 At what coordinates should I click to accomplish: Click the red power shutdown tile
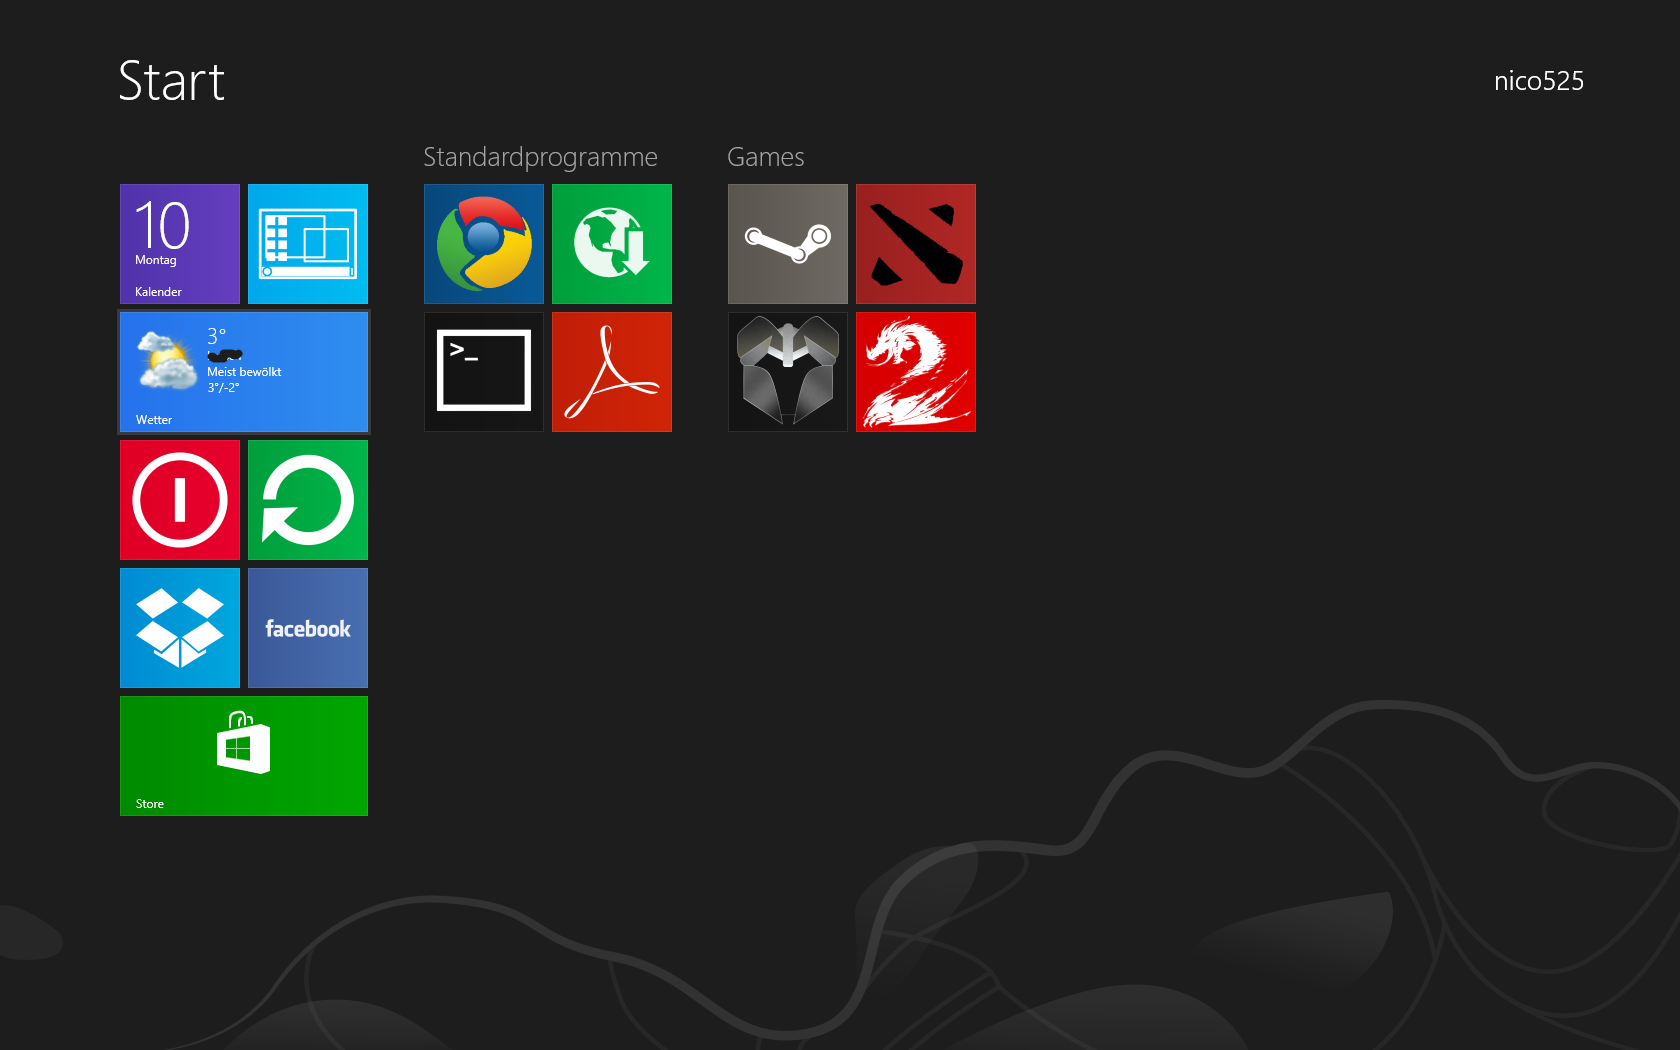click(180, 500)
